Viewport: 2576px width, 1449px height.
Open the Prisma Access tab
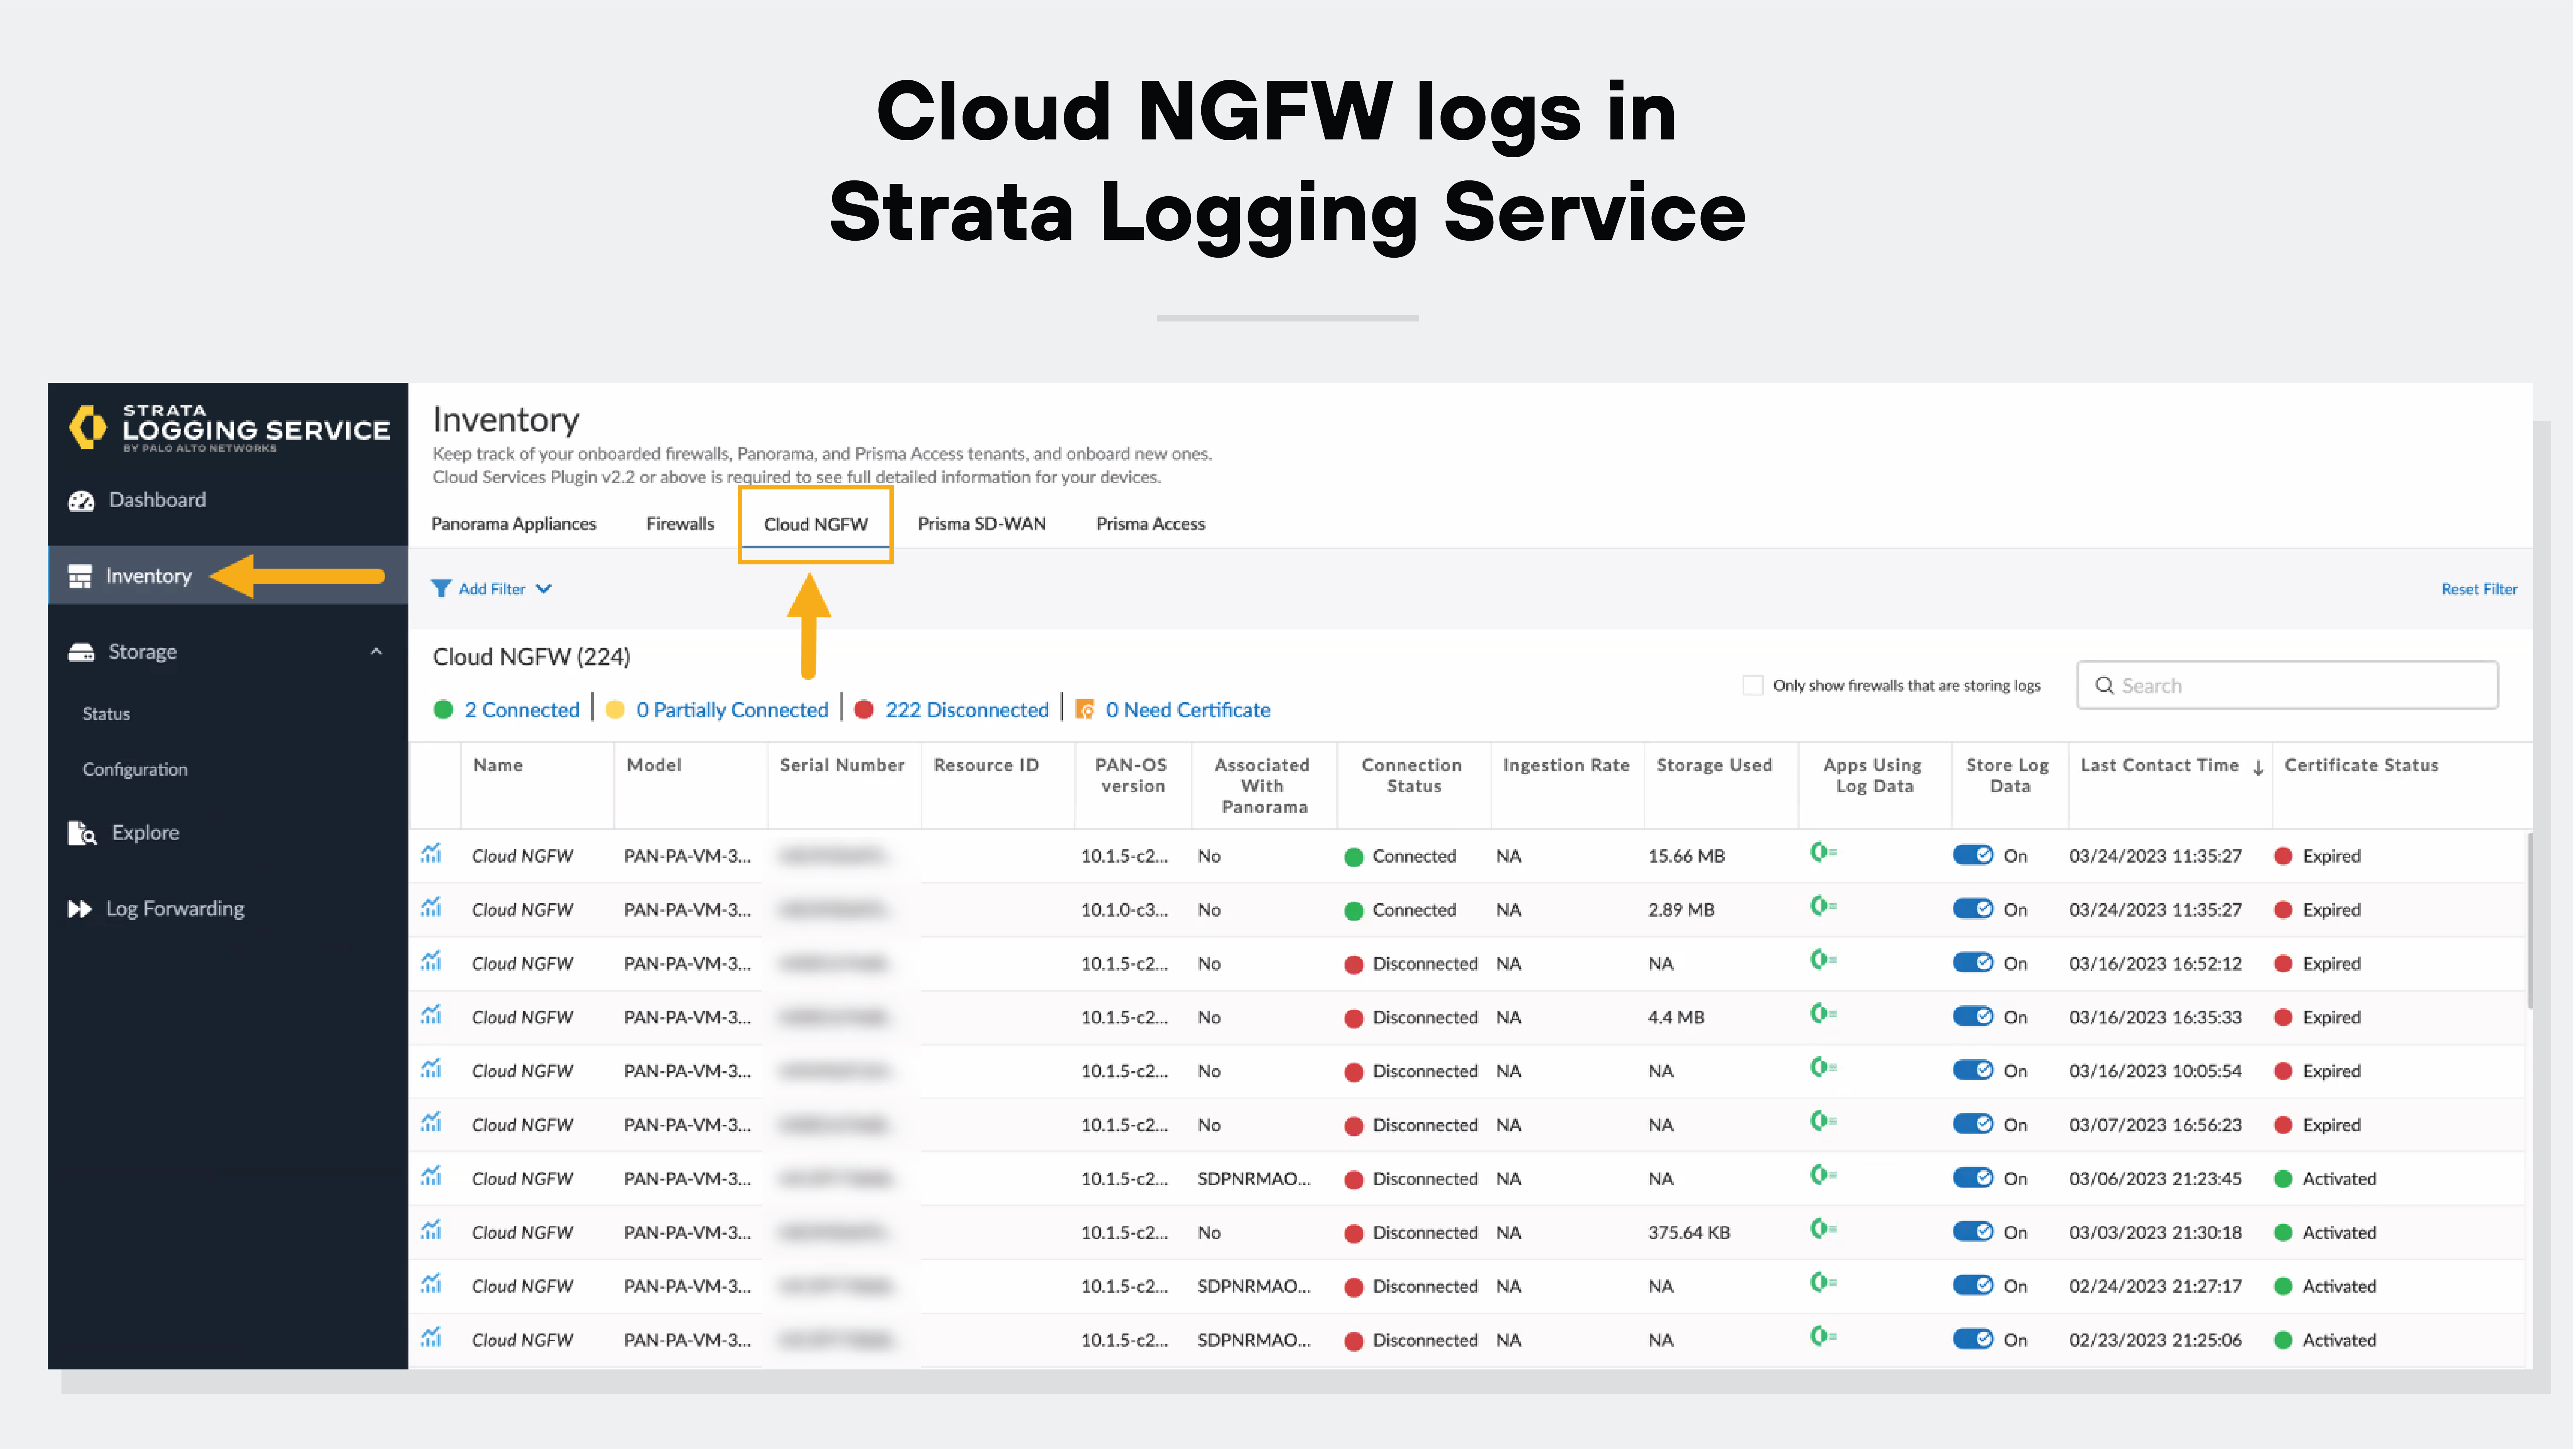(x=1150, y=523)
